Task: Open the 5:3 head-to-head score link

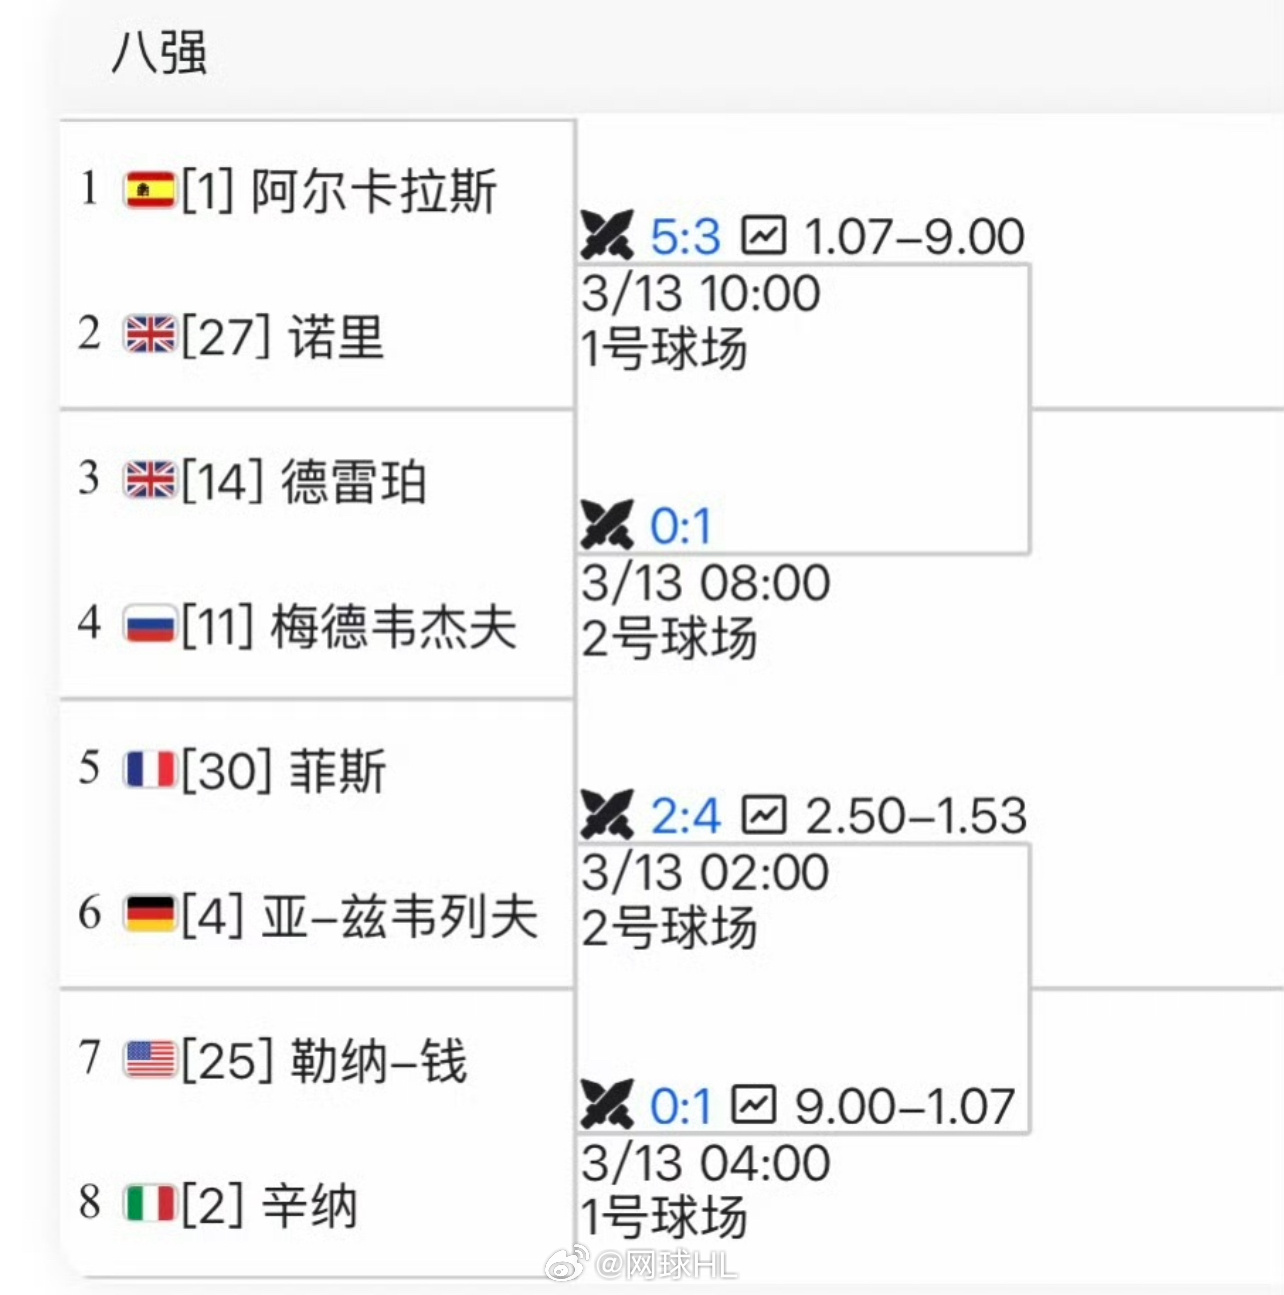Action: (685, 237)
